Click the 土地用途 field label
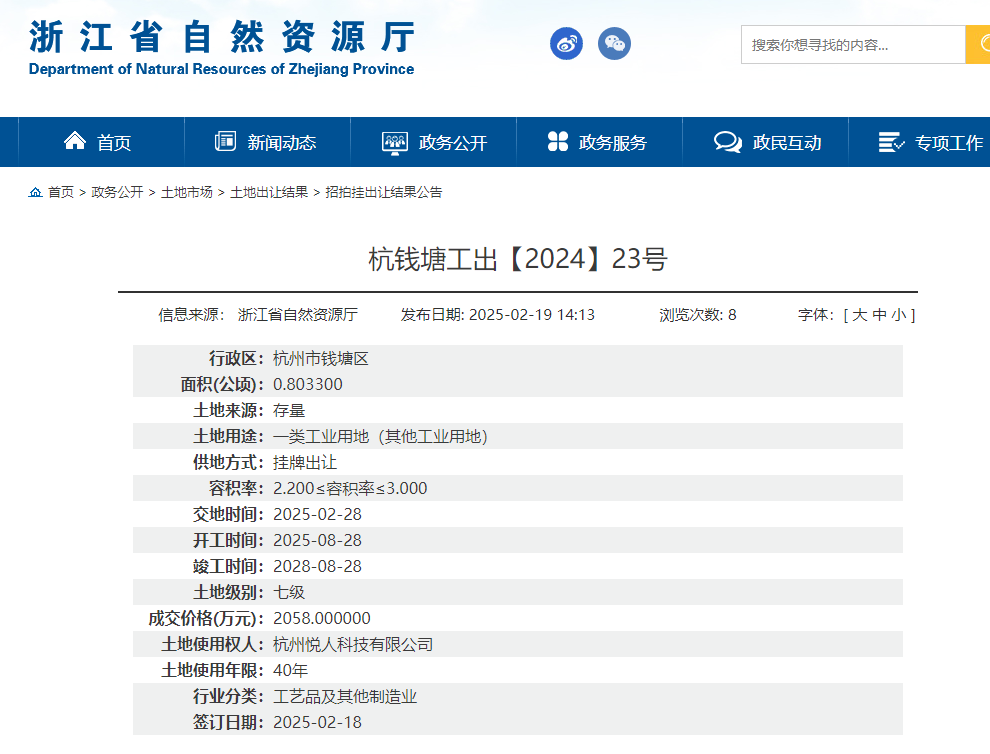The height and width of the screenshot is (754, 990). 228,436
